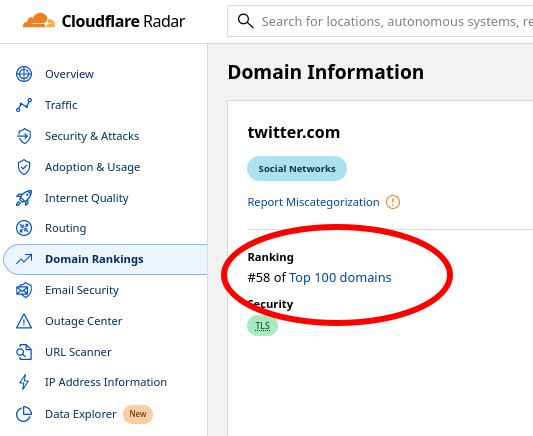Click the Security & Attacks shield icon
Image resolution: width=533 pixels, height=436 pixels.
pos(24,136)
